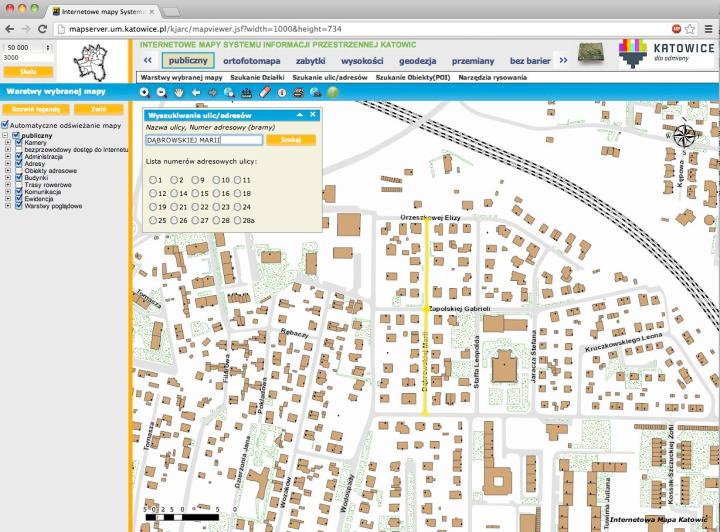Select the zoom out magnifier tool
Screen dimensions: 720x532
[161, 92]
